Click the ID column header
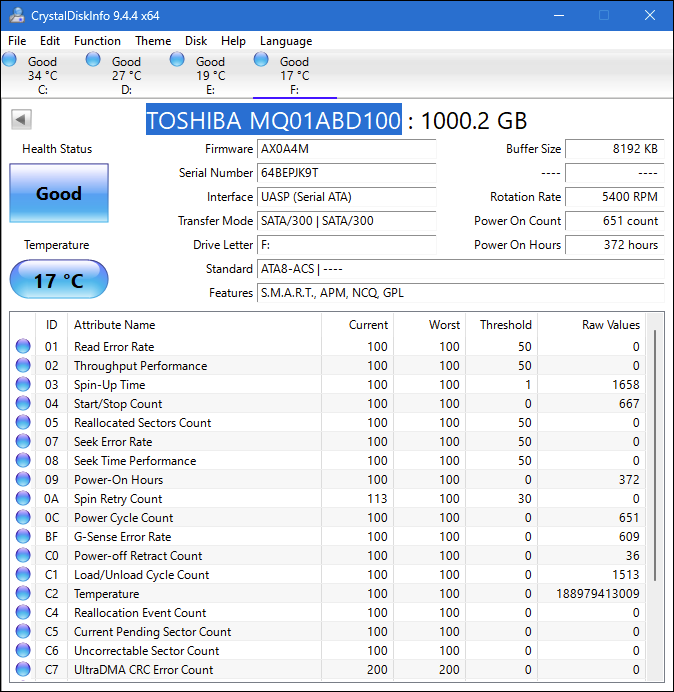 pos(51,325)
